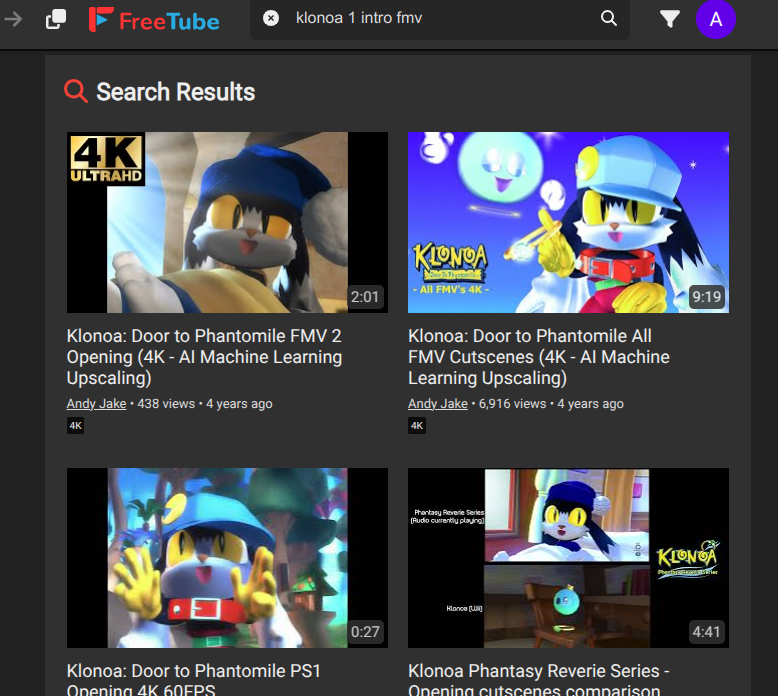Run the search with the magnifier icon
Image resolution: width=778 pixels, height=696 pixels.
coord(609,18)
